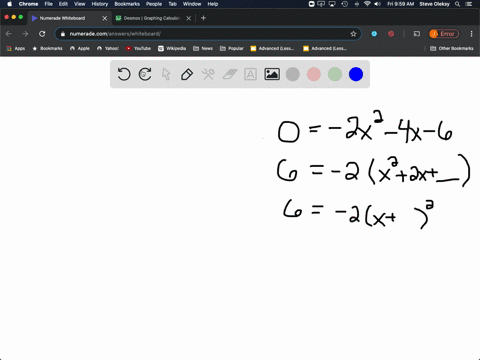Expand the Popular bookmarks folder
The image size is (480, 360).
232,48
